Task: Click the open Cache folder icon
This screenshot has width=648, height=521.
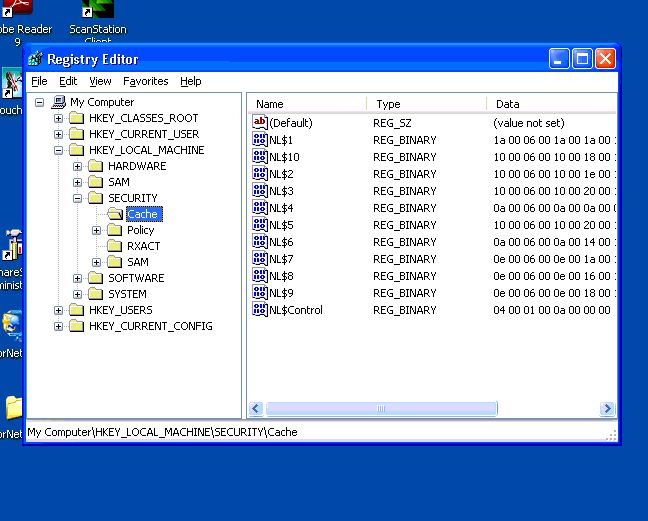Action: [115, 214]
